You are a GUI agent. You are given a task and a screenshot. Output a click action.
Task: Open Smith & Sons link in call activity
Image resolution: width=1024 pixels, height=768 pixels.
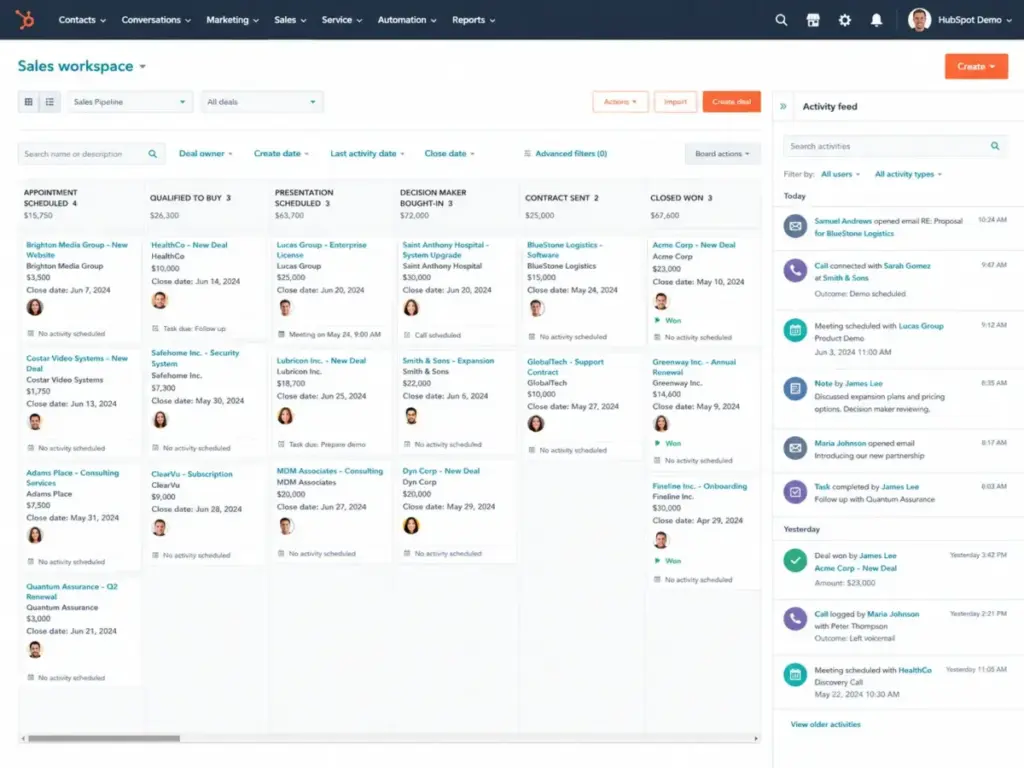[846, 278]
